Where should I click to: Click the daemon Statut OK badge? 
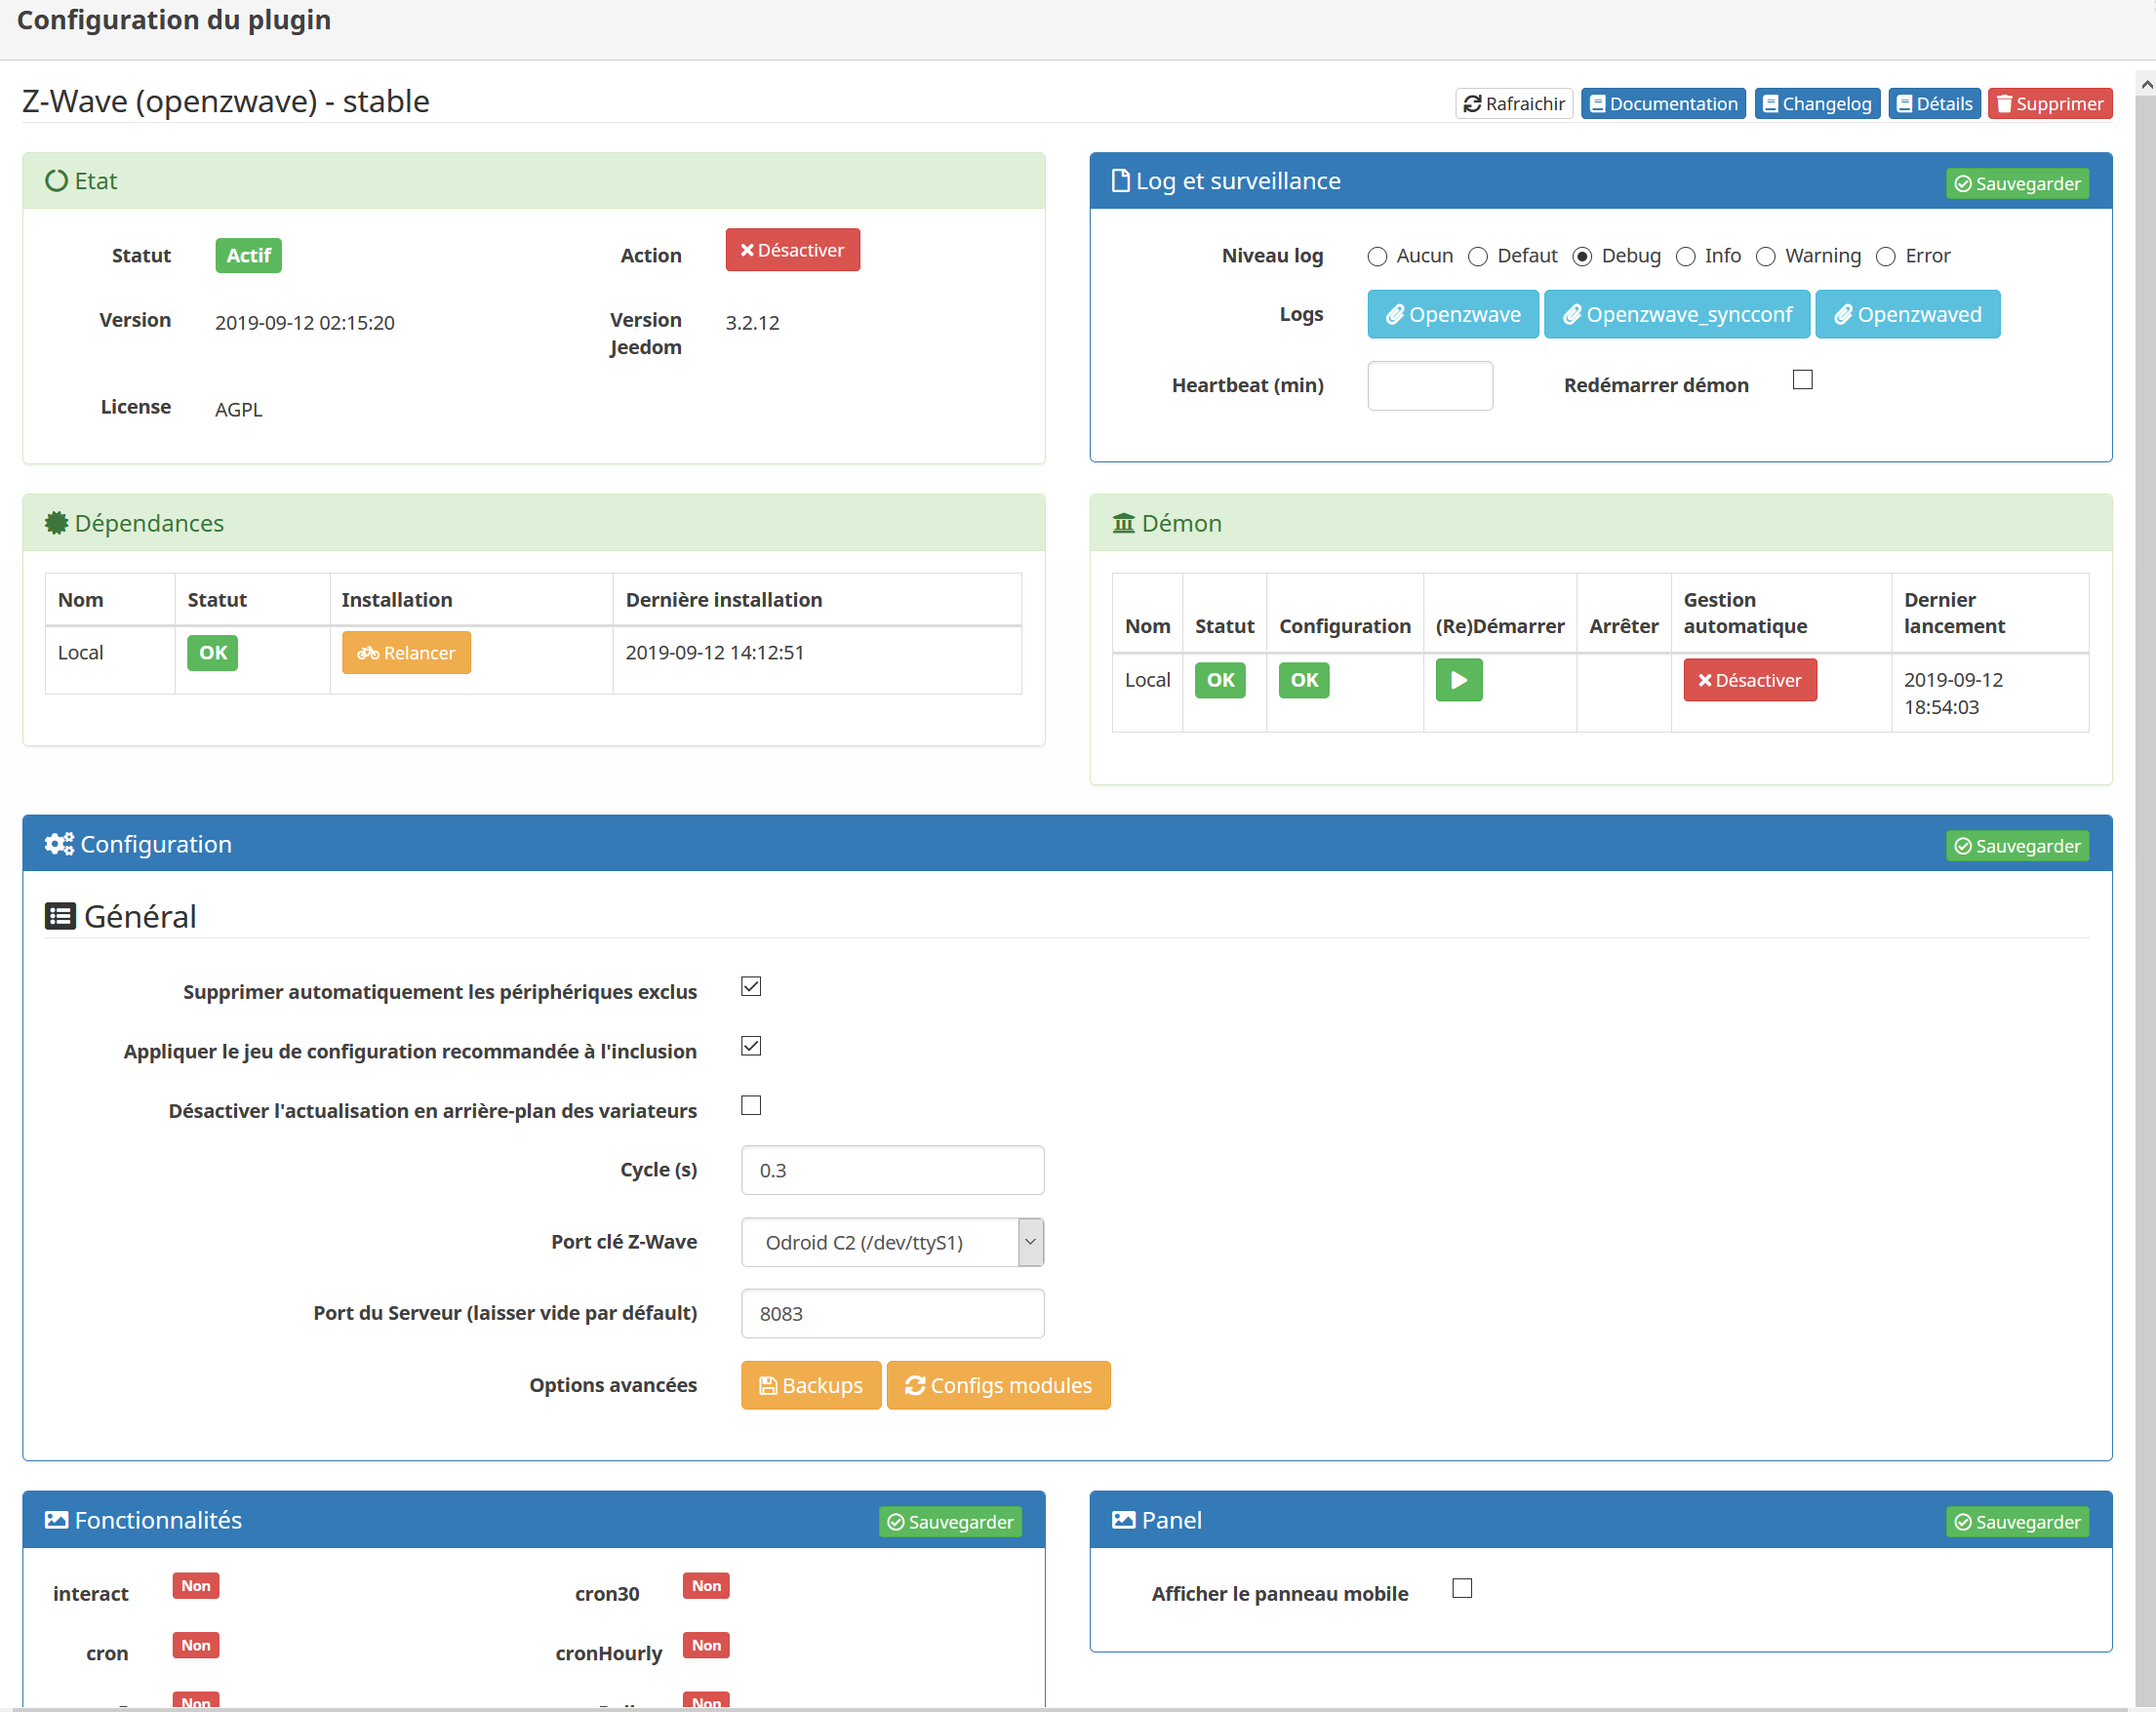pyautogui.click(x=1220, y=680)
